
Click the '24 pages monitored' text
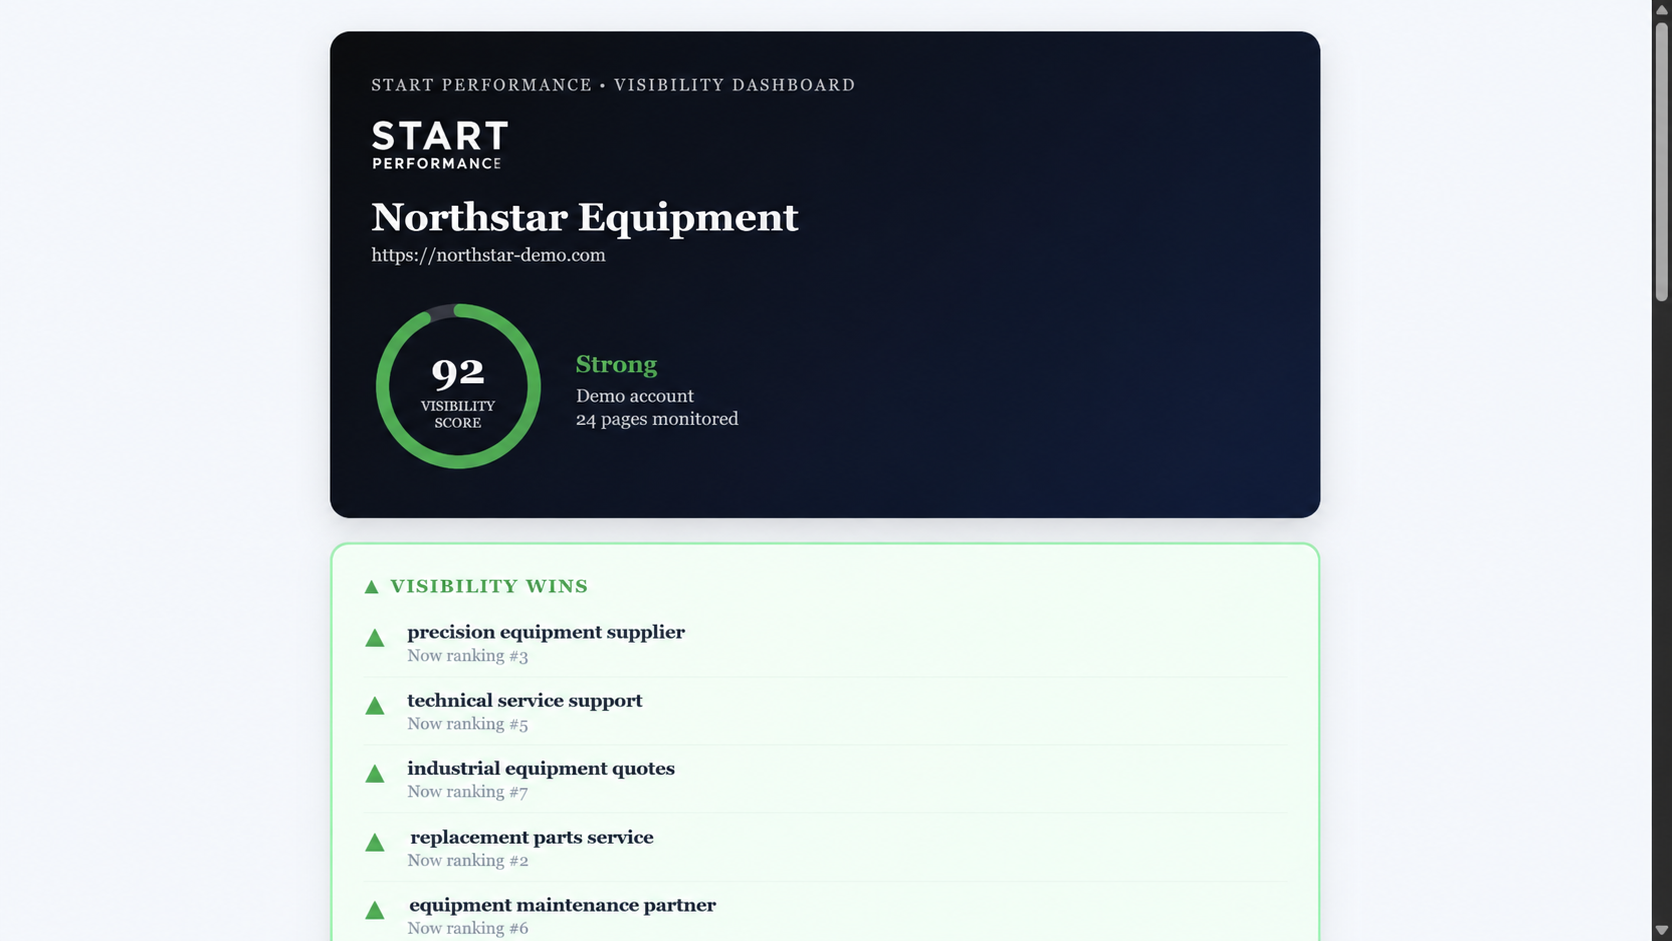point(657,419)
